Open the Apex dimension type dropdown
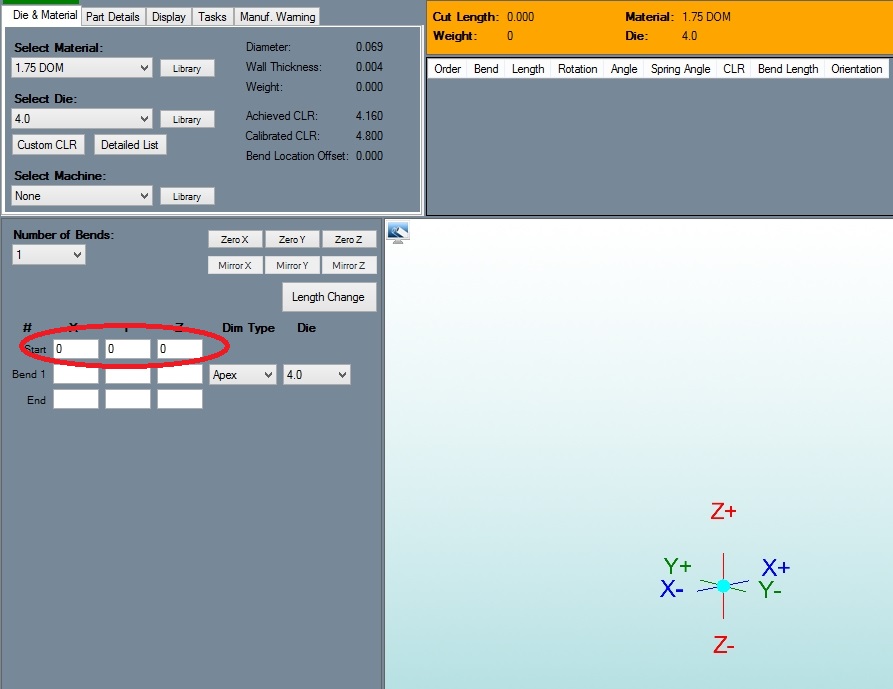 click(x=242, y=375)
